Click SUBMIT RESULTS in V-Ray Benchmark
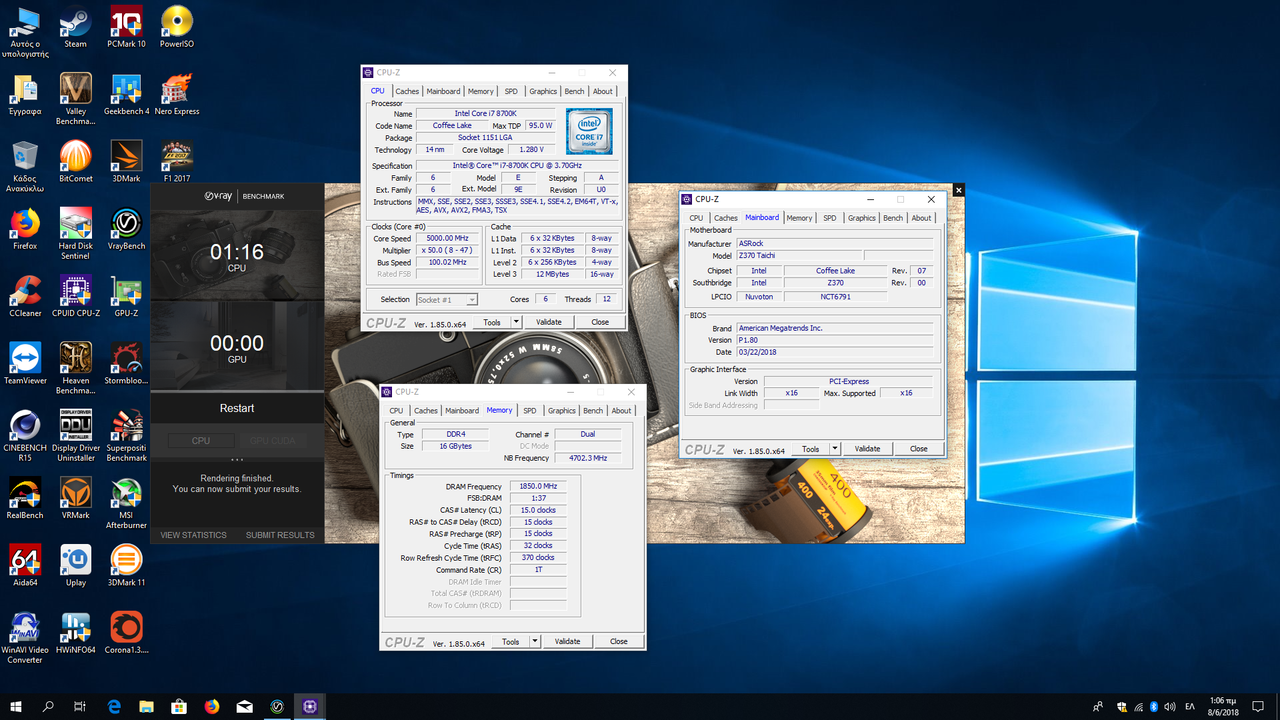Image resolution: width=1280 pixels, height=720 pixels. [280, 535]
